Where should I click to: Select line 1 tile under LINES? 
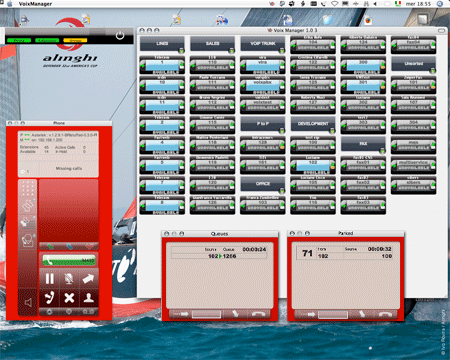tap(162, 65)
